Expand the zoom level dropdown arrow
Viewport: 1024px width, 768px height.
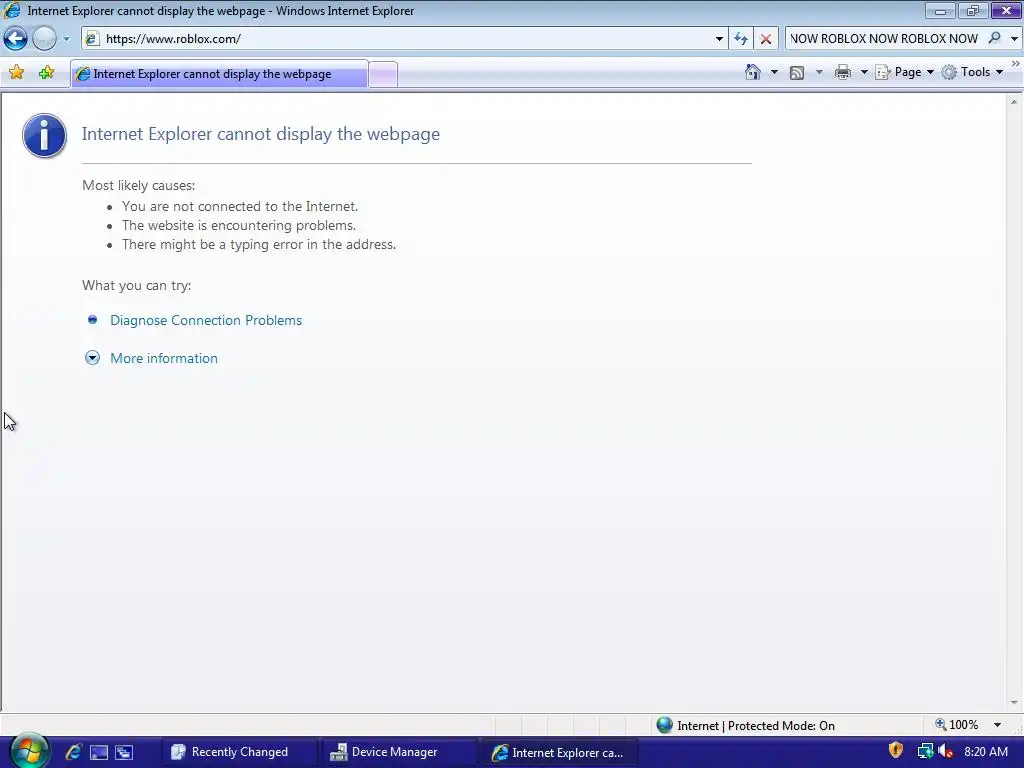click(x=997, y=725)
